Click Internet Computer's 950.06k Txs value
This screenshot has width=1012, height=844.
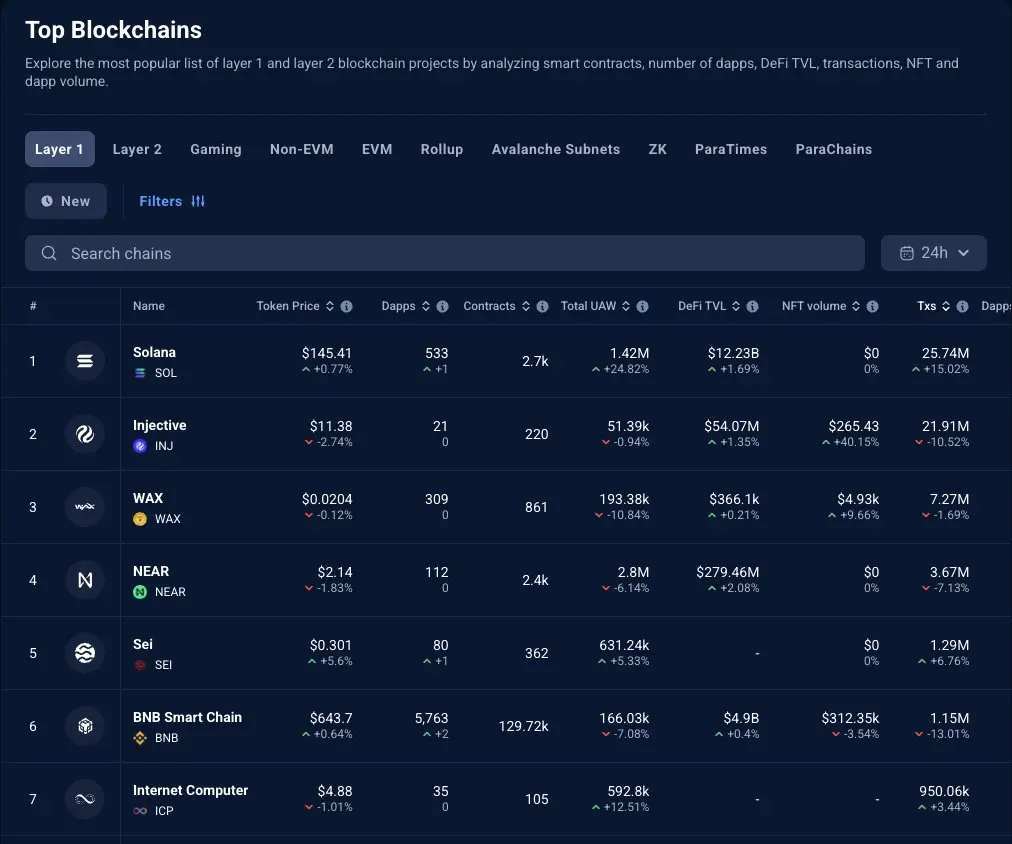point(944,790)
